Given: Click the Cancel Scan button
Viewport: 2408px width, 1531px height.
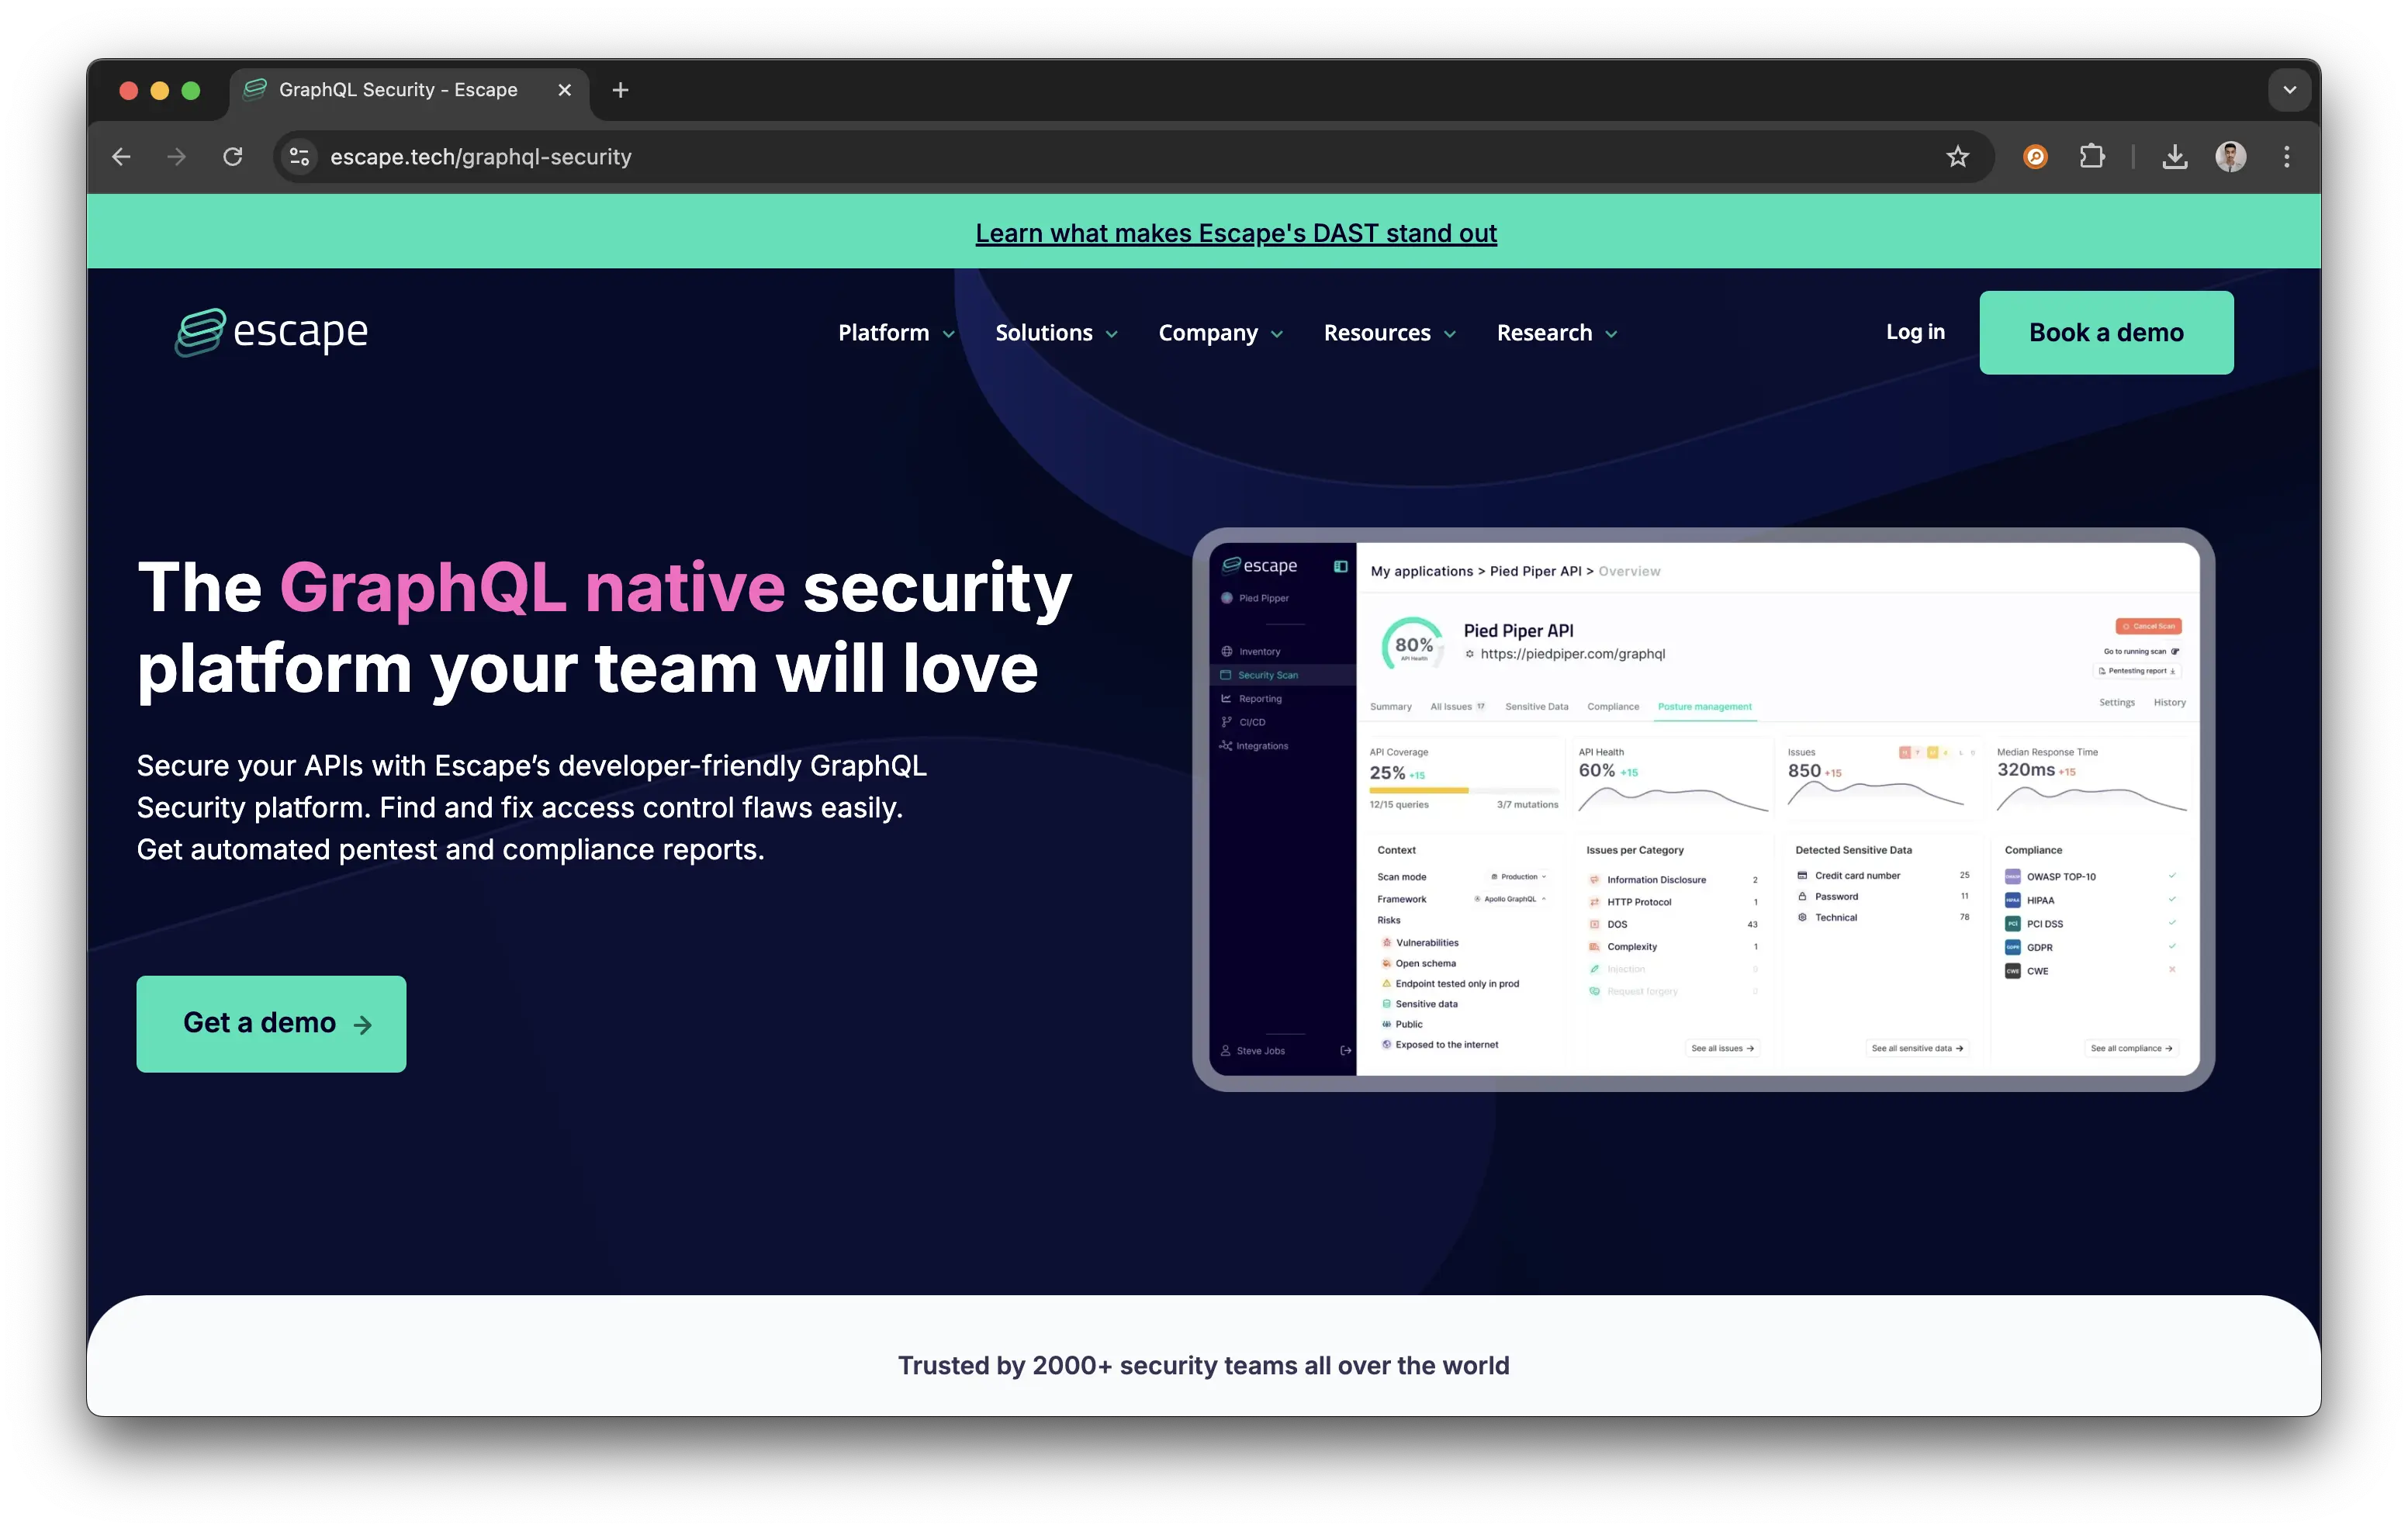Looking at the screenshot, I should (2148, 626).
